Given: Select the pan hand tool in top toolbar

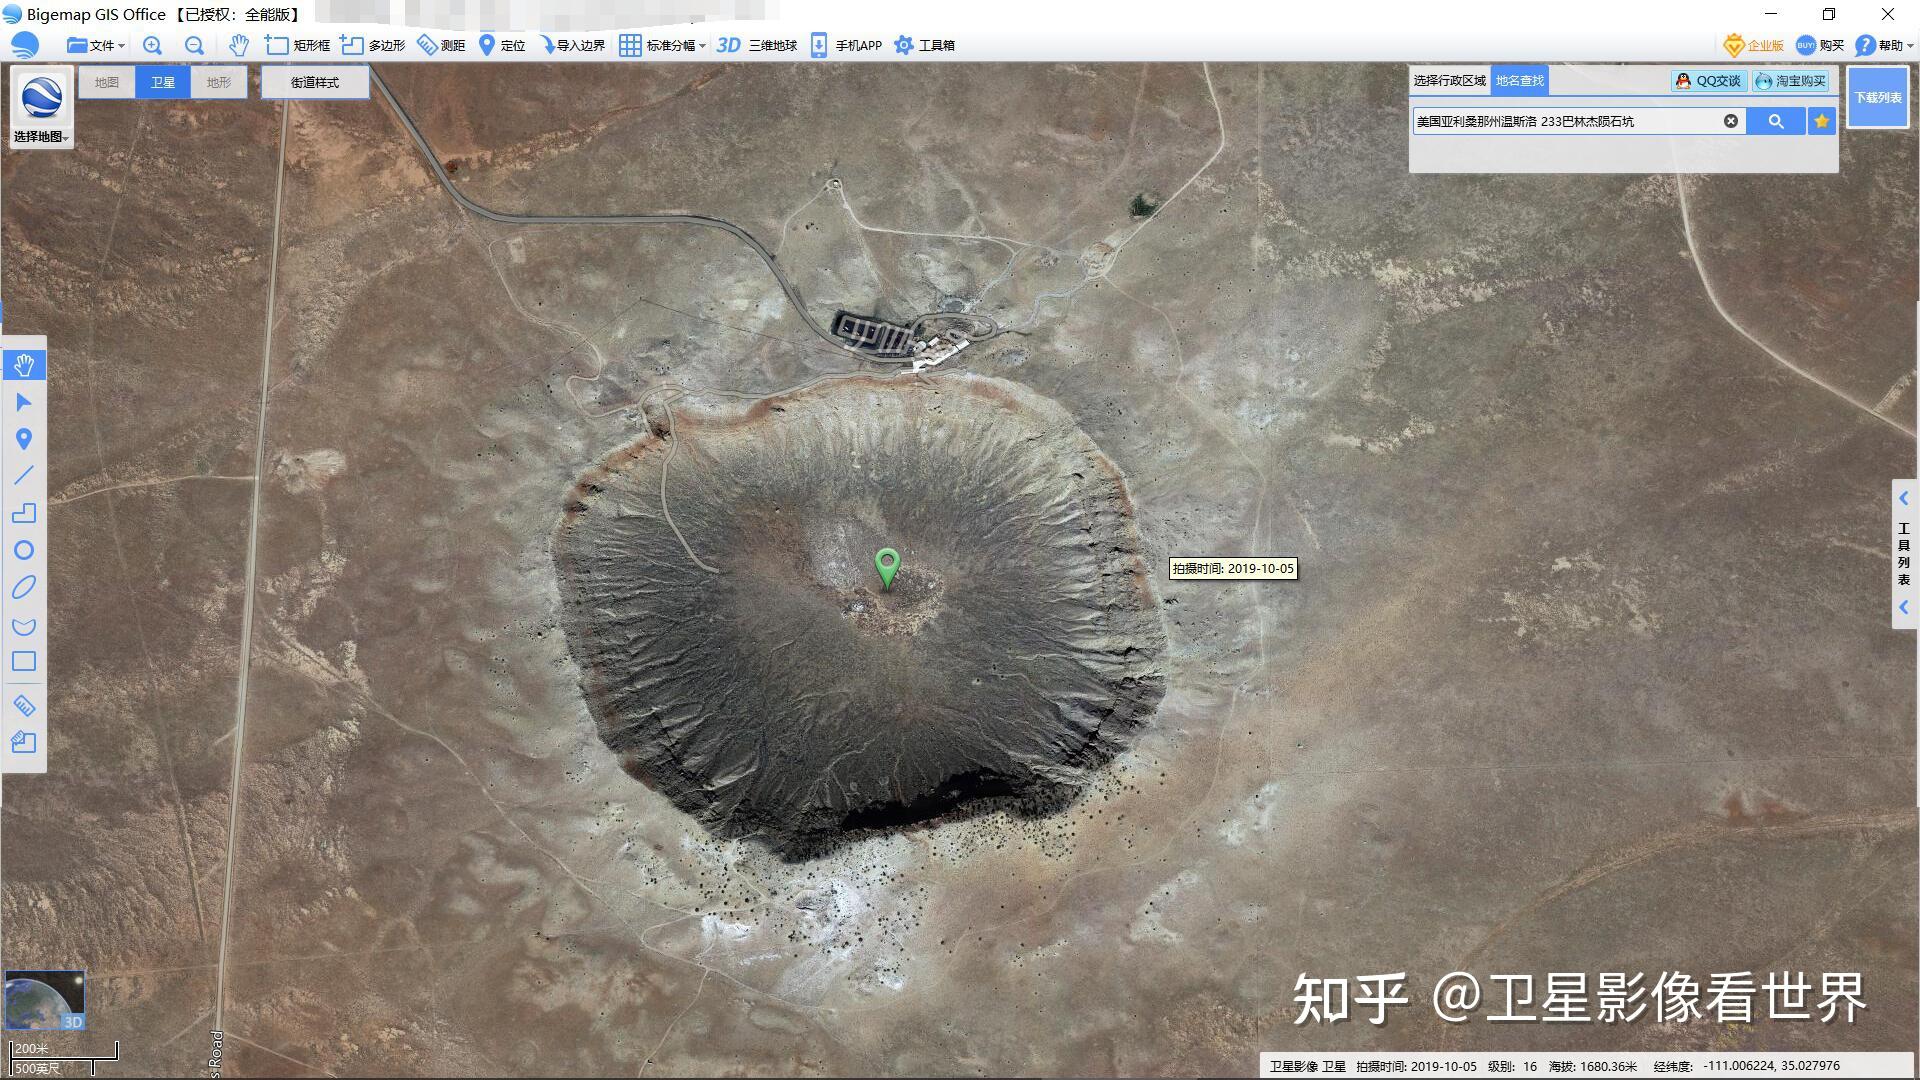Looking at the screenshot, I should point(238,45).
